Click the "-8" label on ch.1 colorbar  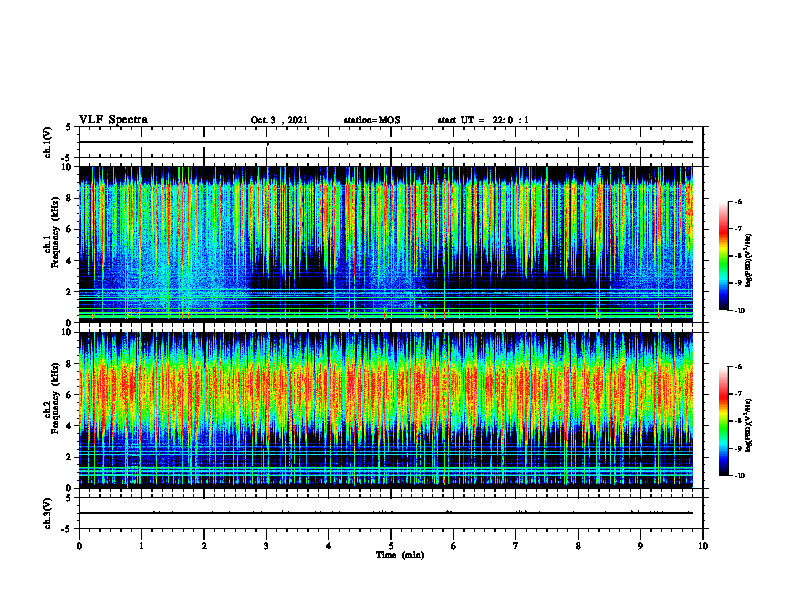coord(738,256)
